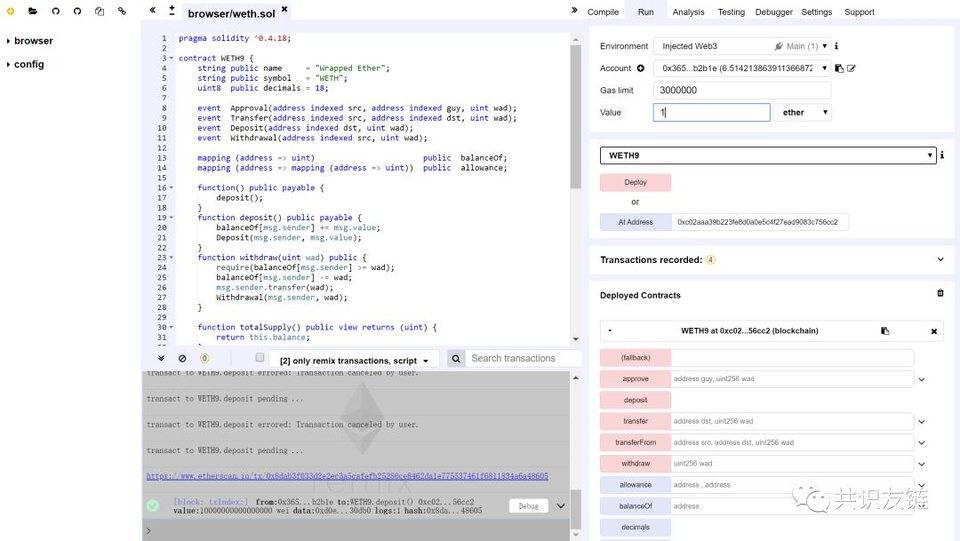
Task: Click the trash icon in Deployed Contracts
Action: [940, 293]
